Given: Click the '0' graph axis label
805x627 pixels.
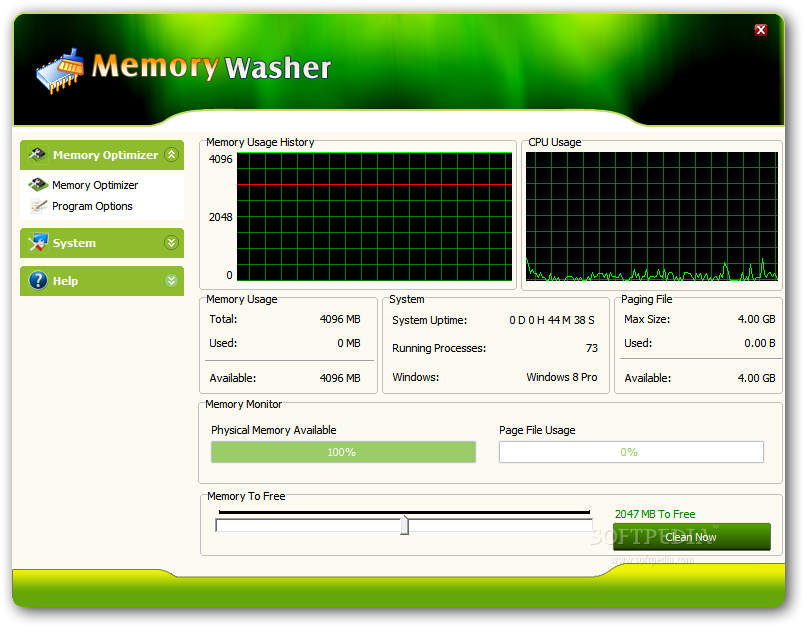Looking at the screenshot, I should click(229, 275).
